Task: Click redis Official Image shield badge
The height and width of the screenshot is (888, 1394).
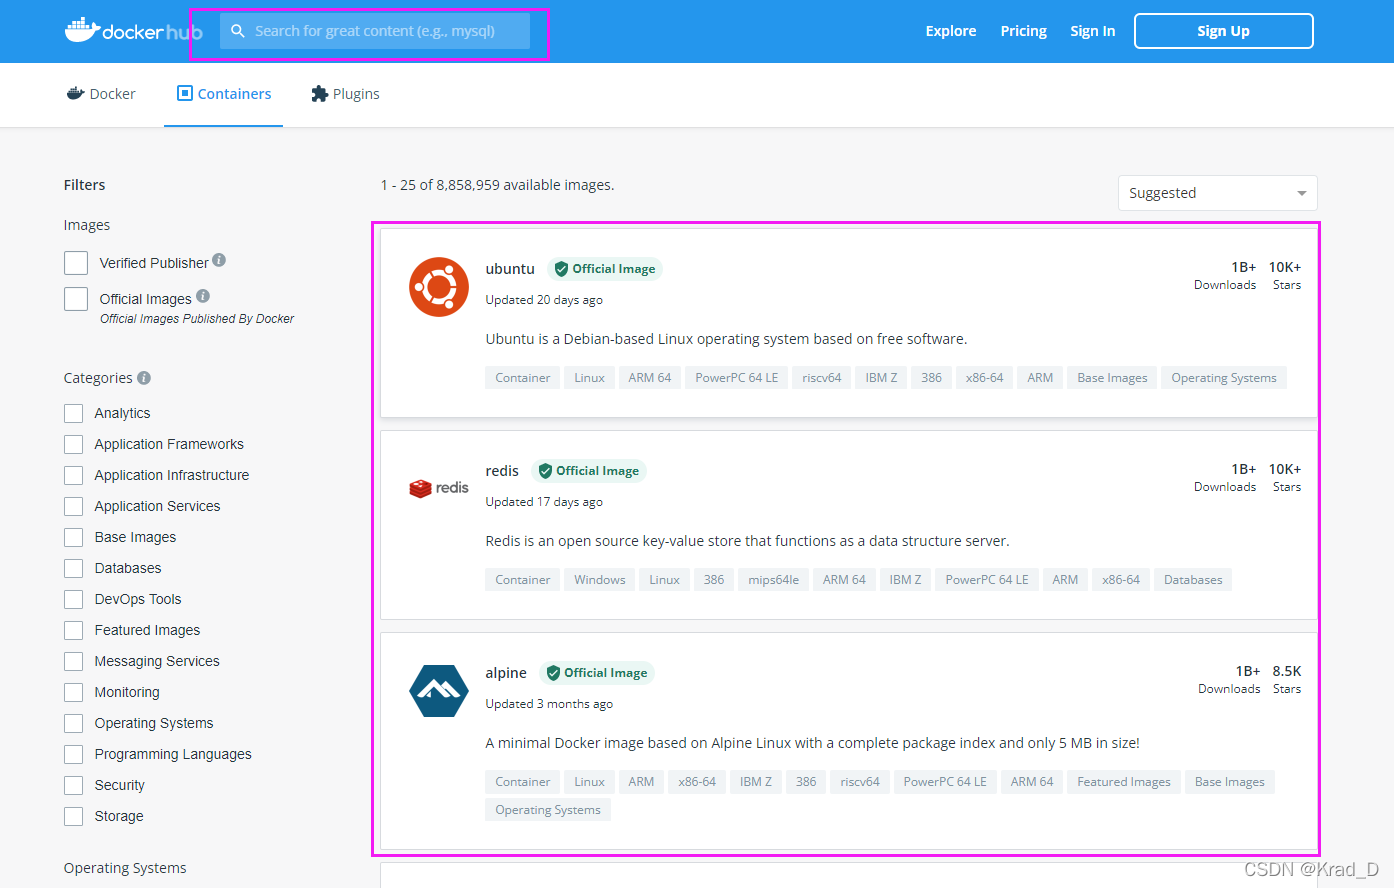Action: point(589,471)
